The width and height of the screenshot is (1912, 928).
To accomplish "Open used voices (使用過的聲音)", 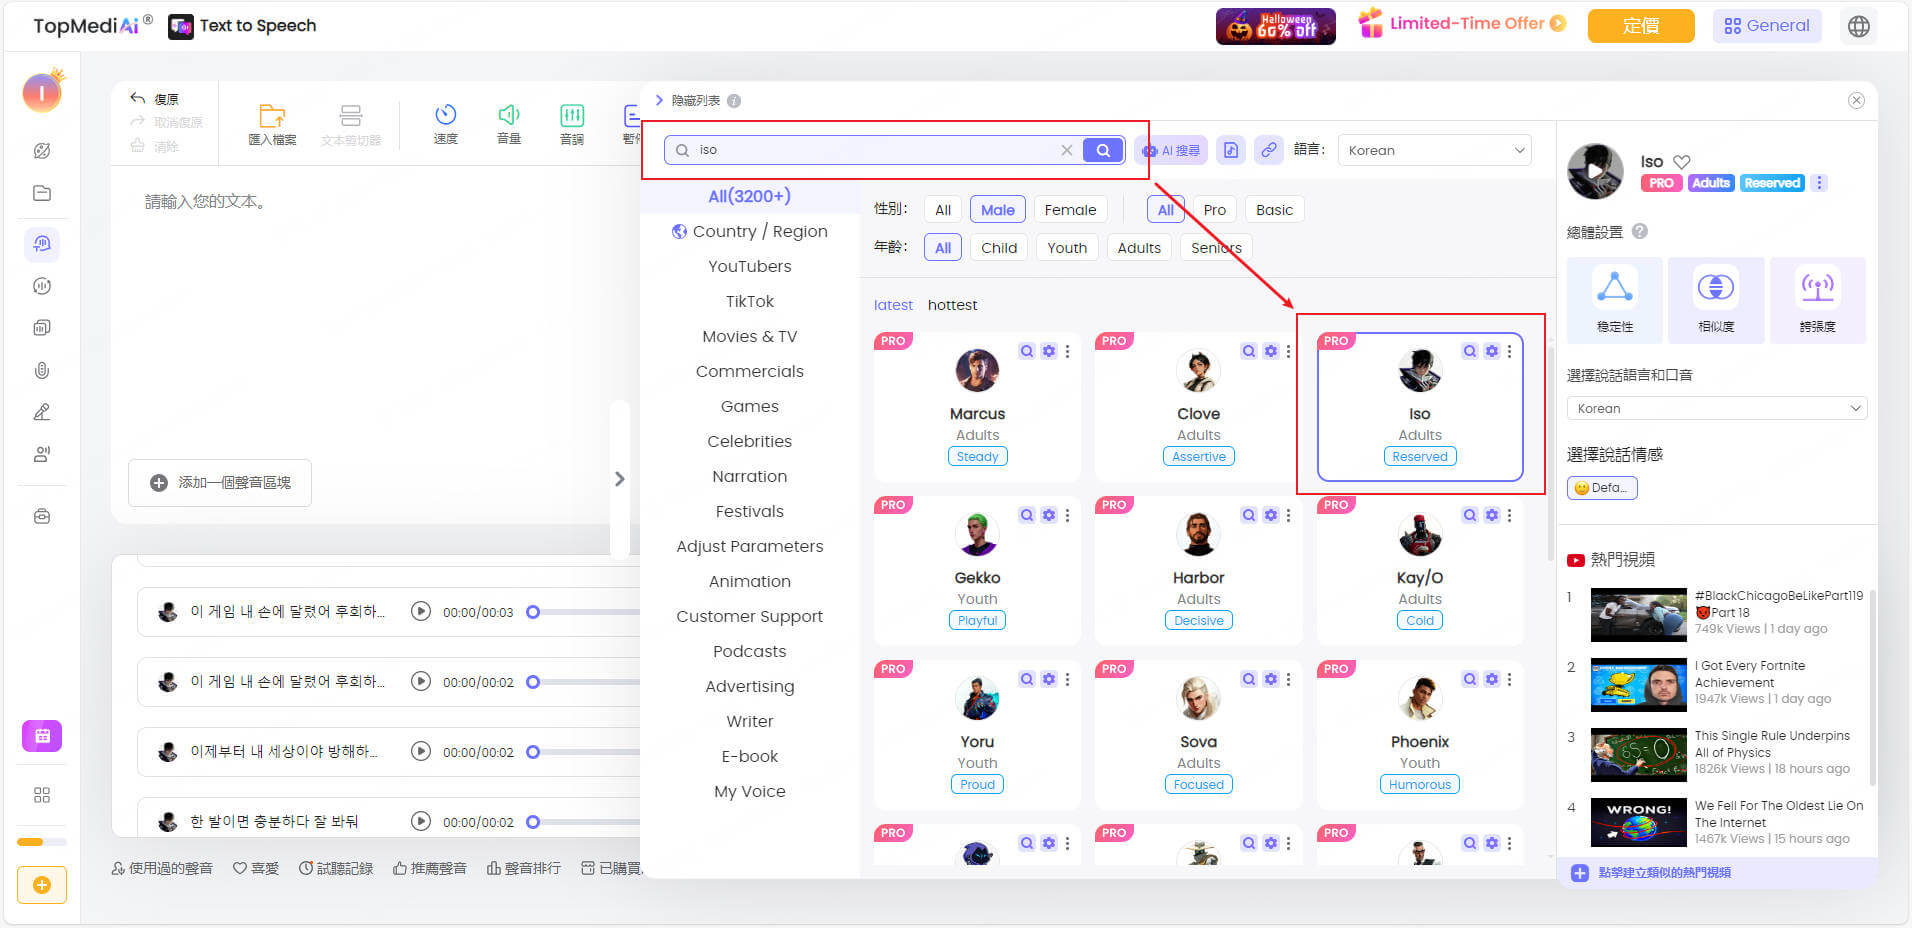I will 162,868.
